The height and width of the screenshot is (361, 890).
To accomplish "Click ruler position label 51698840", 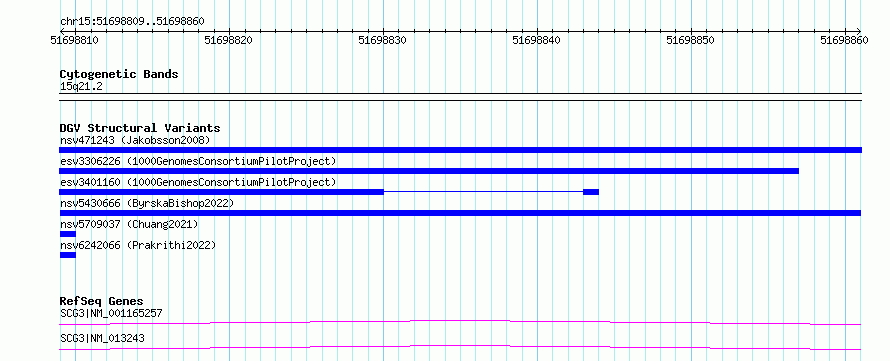I will click(536, 40).
